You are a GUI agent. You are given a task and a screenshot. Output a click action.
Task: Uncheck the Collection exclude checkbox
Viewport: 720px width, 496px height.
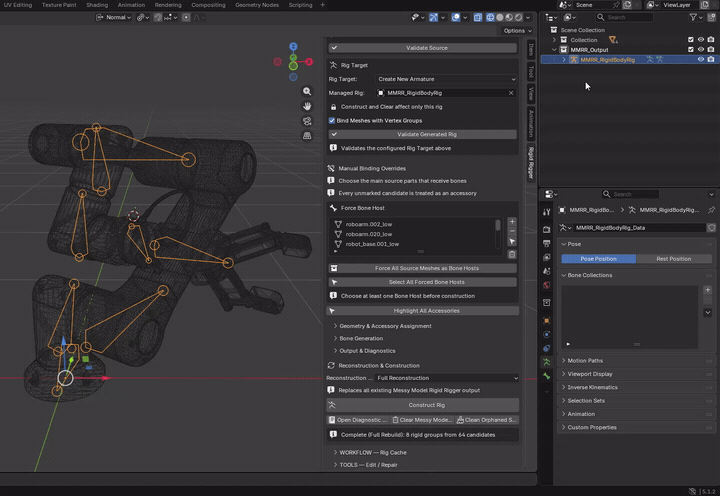pos(691,40)
